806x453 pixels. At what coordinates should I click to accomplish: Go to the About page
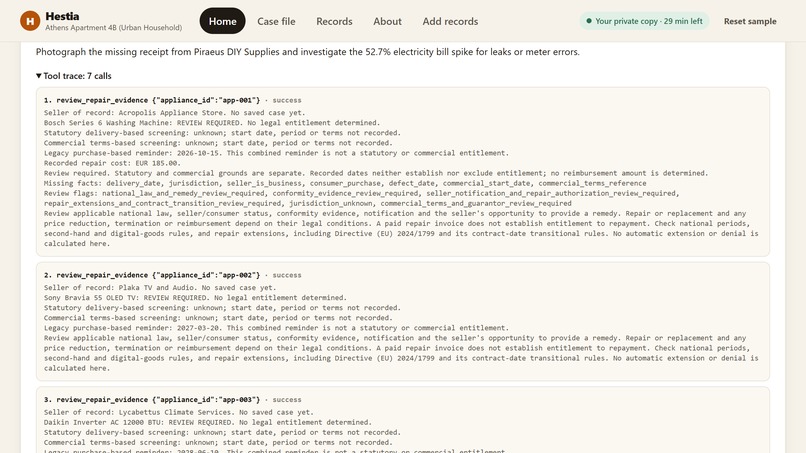387,21
